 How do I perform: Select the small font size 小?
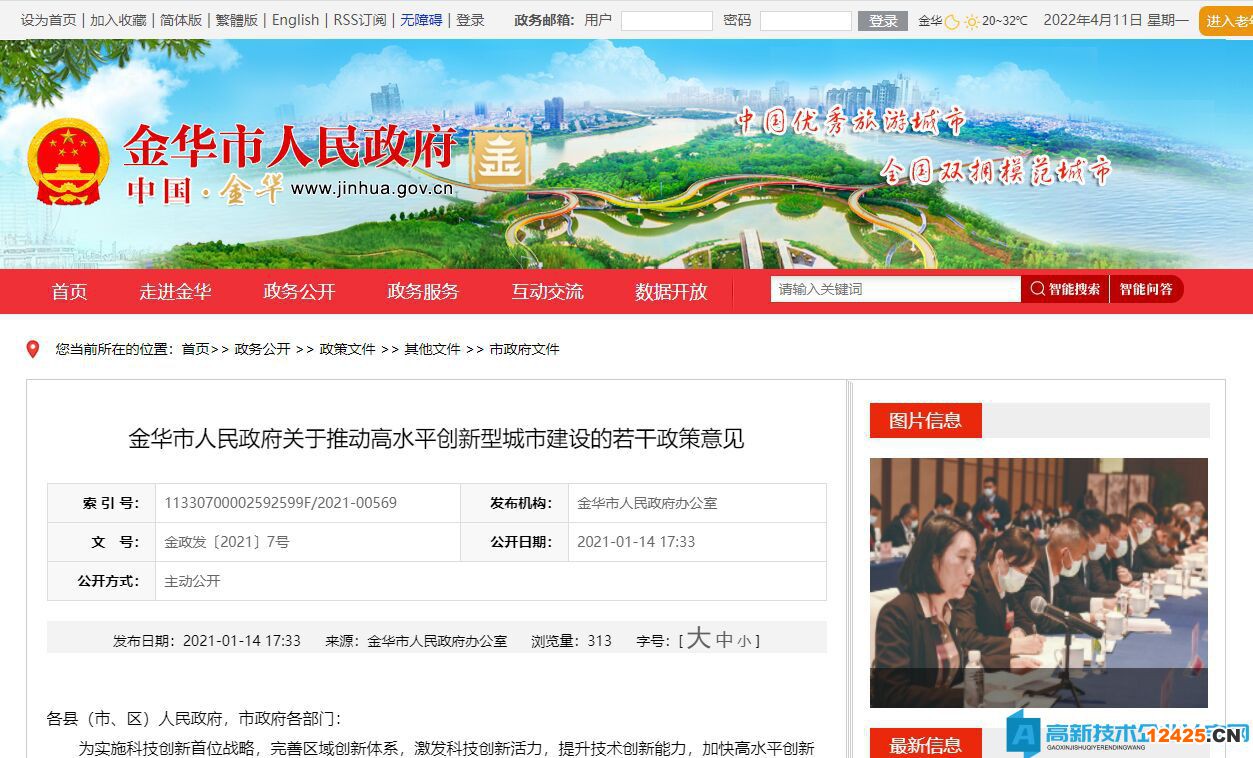[x=744, y=642]
